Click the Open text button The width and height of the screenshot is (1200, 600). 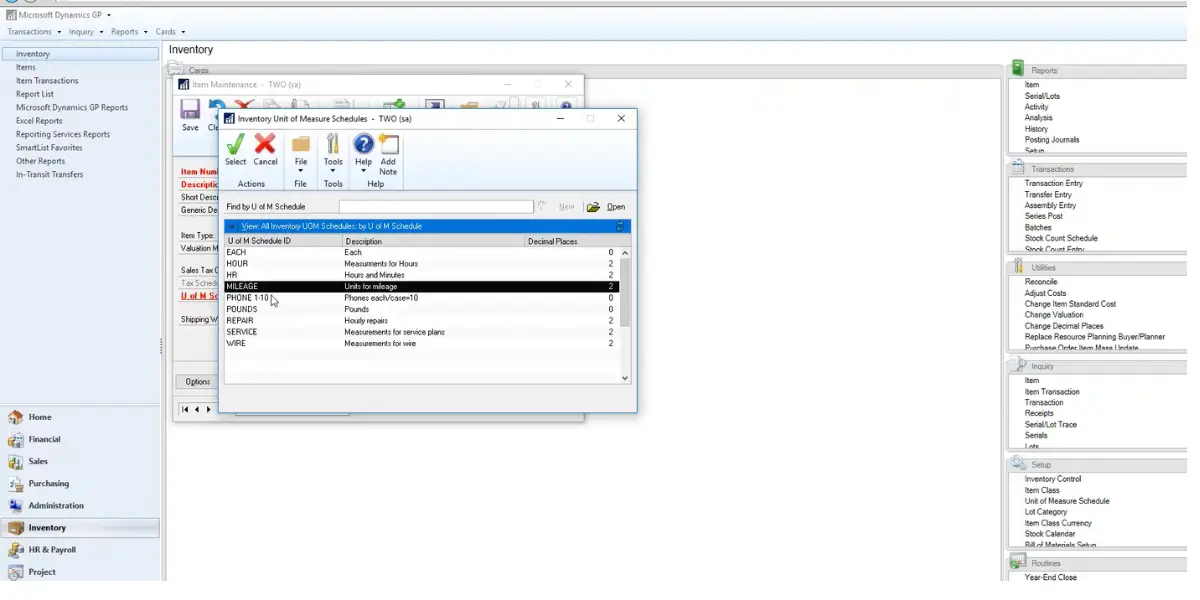tap(616, 207)
